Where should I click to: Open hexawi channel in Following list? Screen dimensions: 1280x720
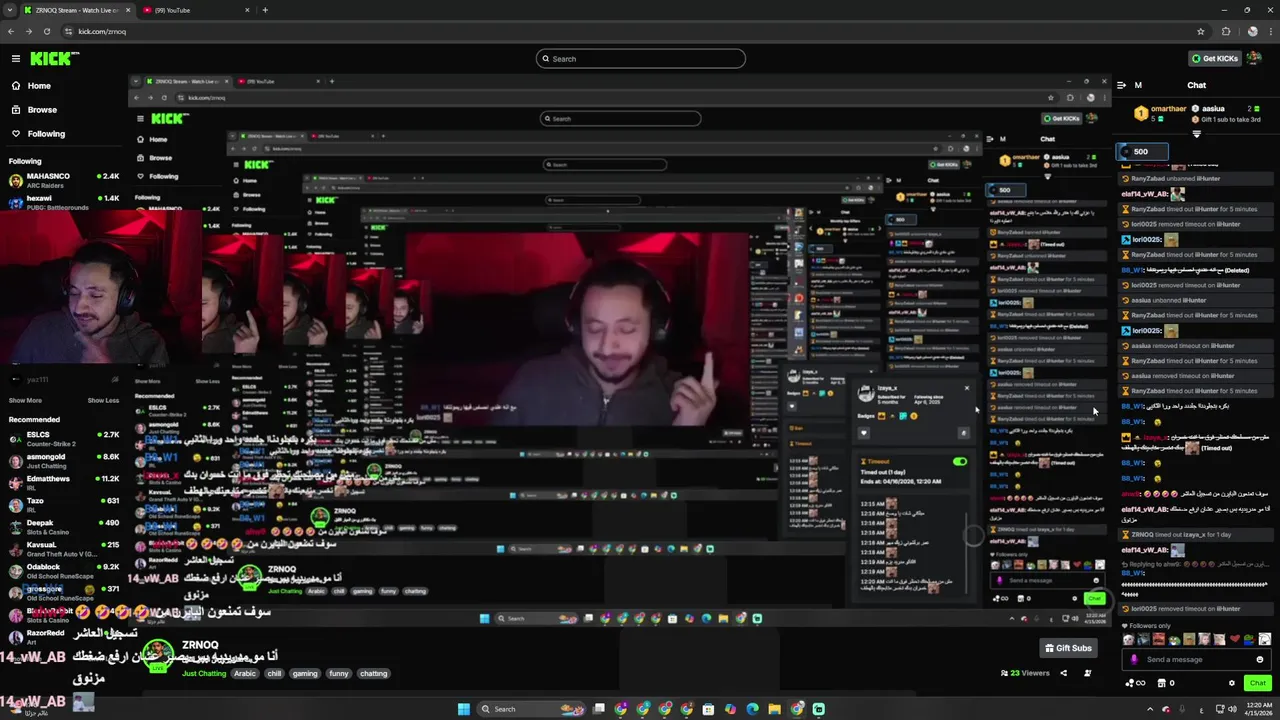[64, 201]
